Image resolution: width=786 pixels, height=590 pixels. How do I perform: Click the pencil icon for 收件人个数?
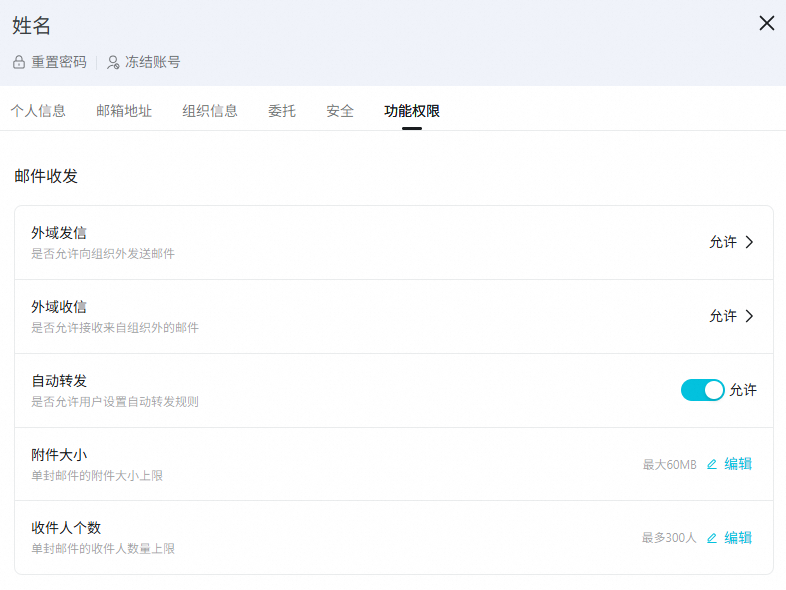tap(712, 538)
